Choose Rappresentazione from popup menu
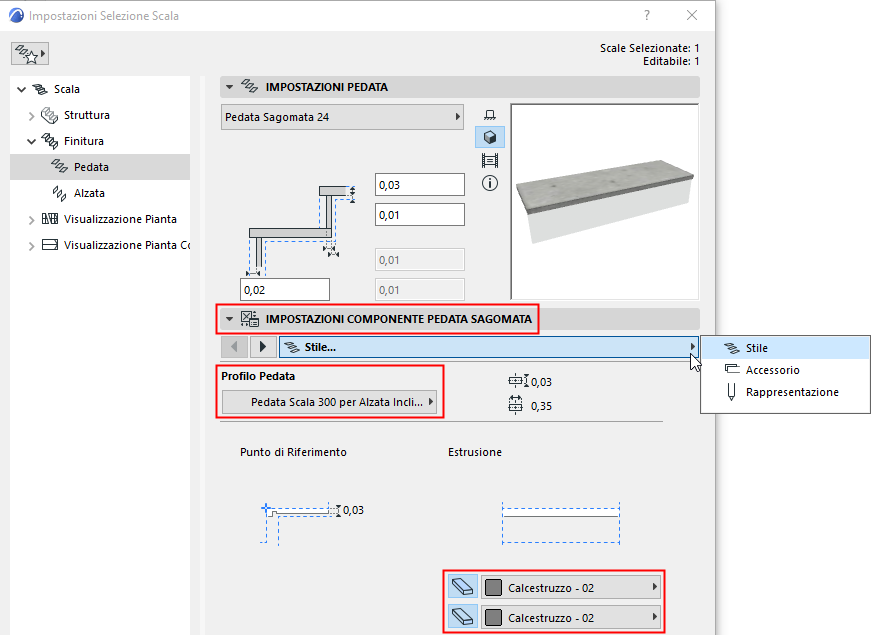 pyautogui.click(x=785, y=393)
